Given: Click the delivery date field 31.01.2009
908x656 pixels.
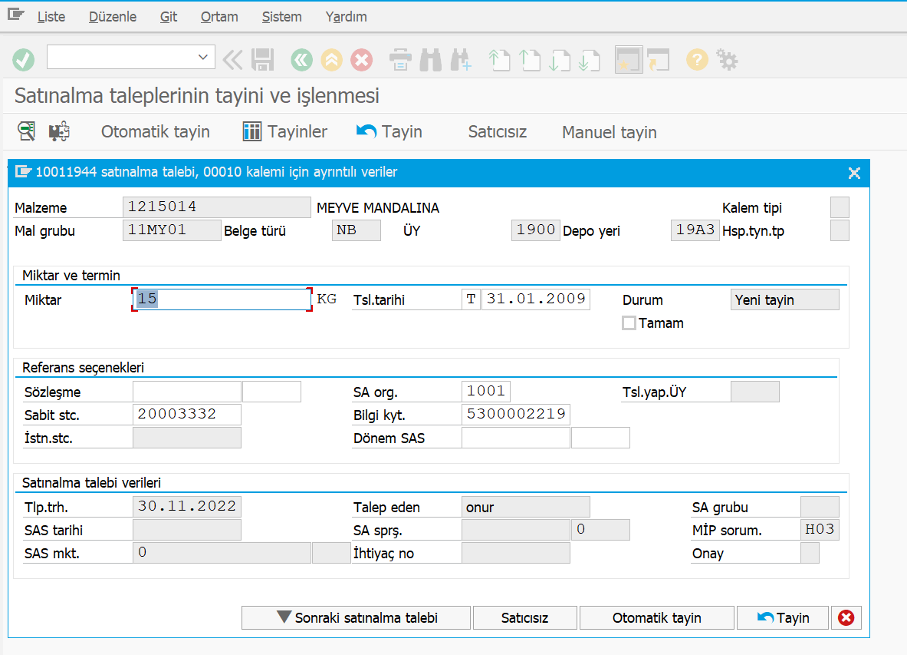Looking at the screenshot, I should pyautogui.click(x=536, y=299).
